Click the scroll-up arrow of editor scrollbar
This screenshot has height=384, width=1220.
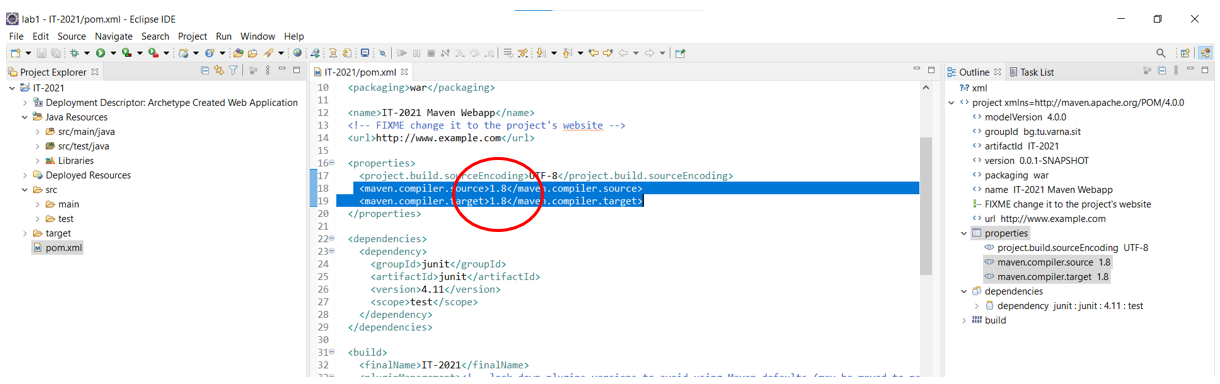coord(926,89)
